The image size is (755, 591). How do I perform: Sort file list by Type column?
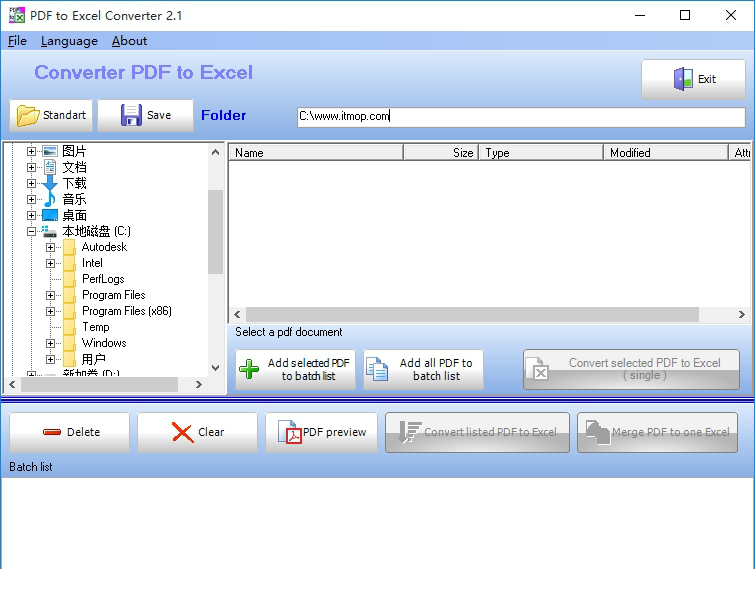tap(541, 153)
